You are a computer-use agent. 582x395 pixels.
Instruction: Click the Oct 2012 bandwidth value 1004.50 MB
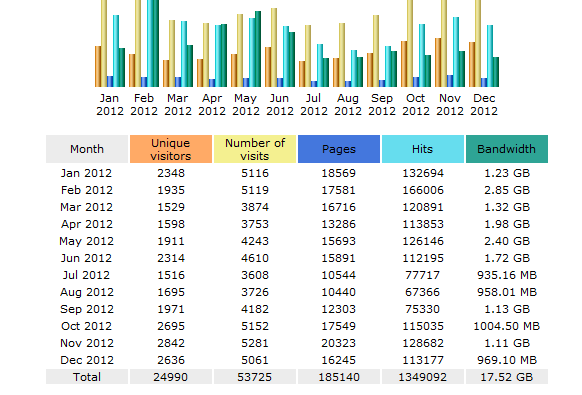507,326
